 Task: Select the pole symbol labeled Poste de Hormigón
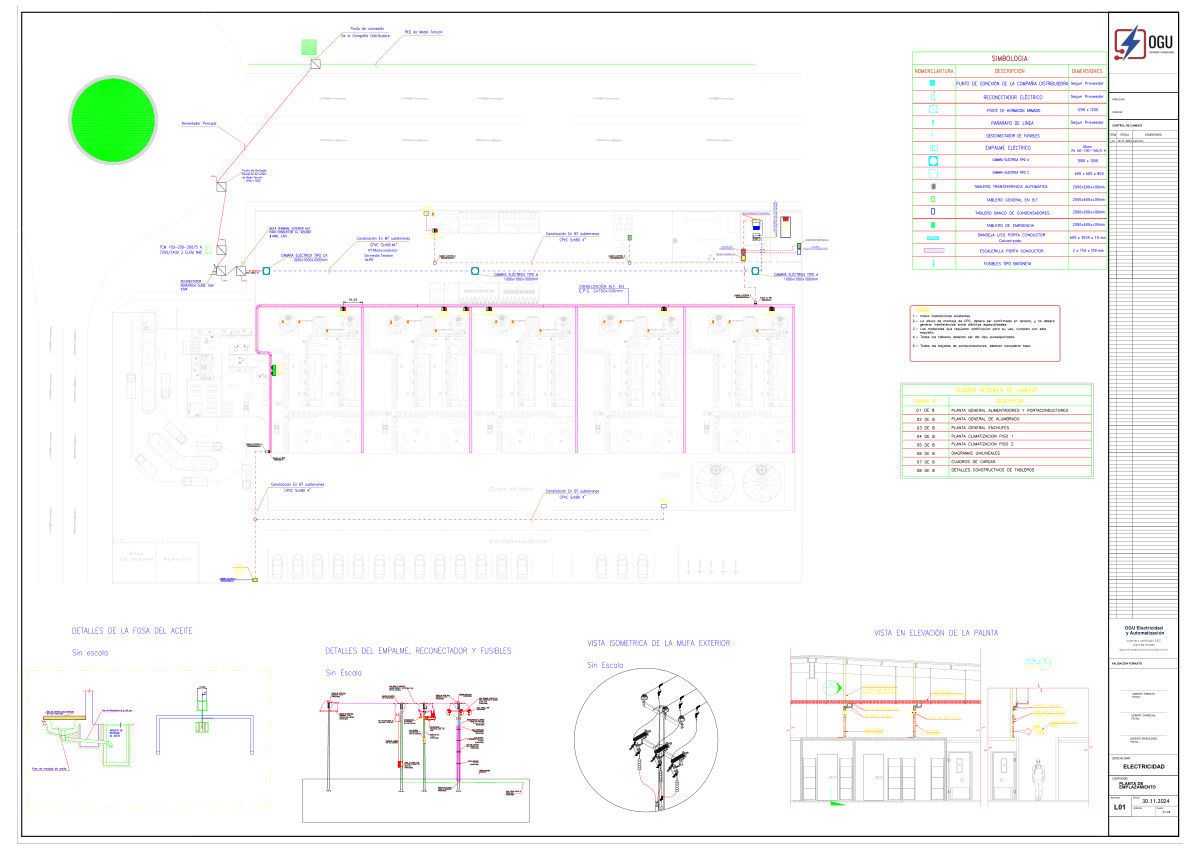pos(221,186)
